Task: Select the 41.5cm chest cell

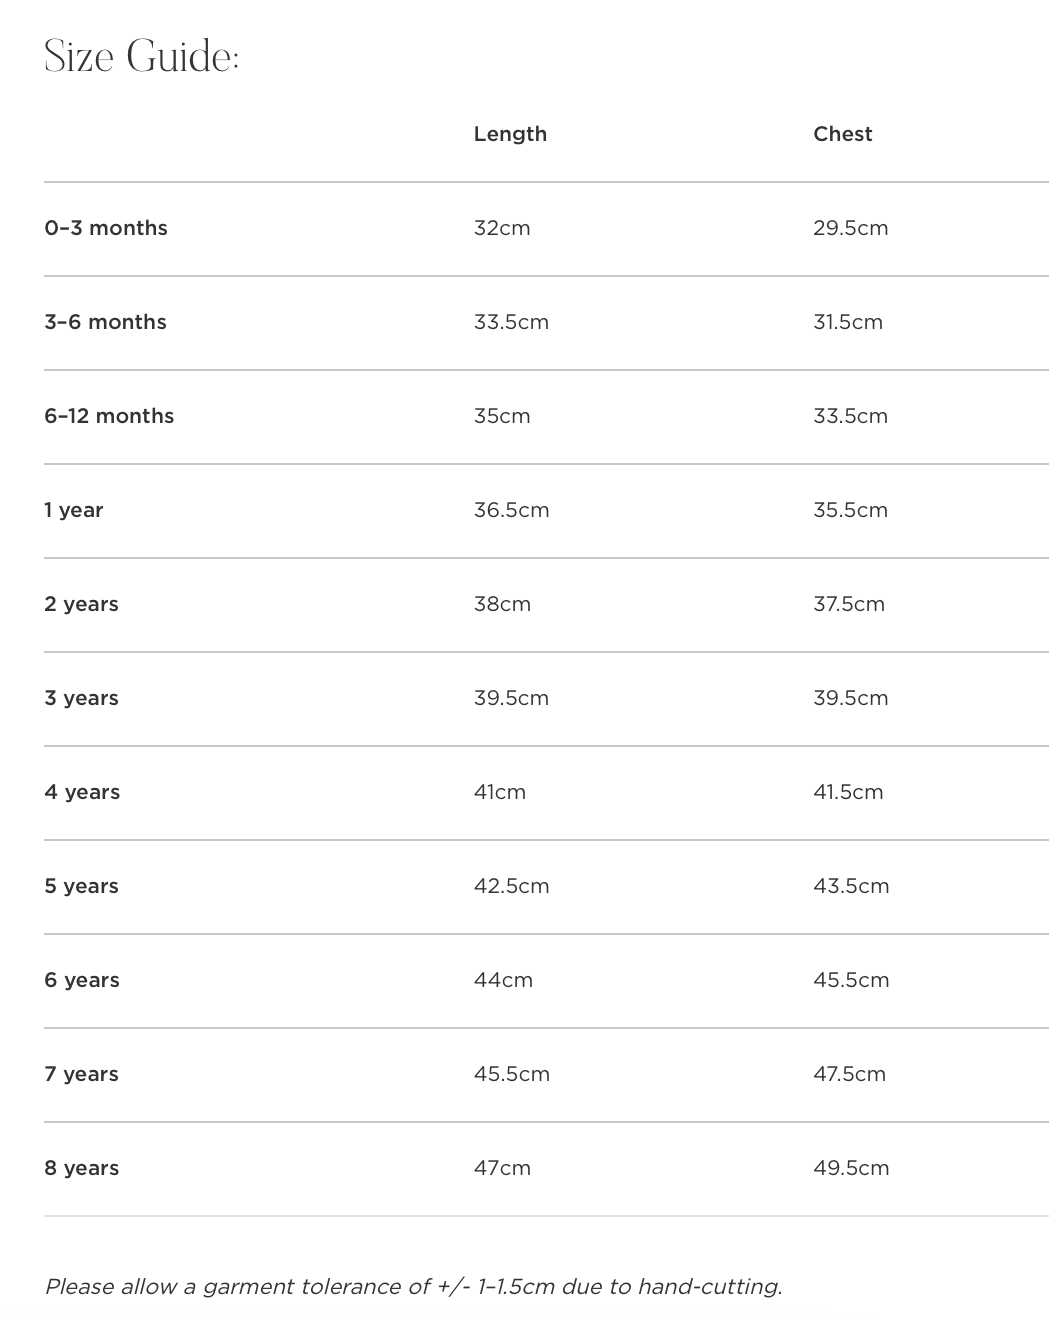Action: [x=848, y=792]
